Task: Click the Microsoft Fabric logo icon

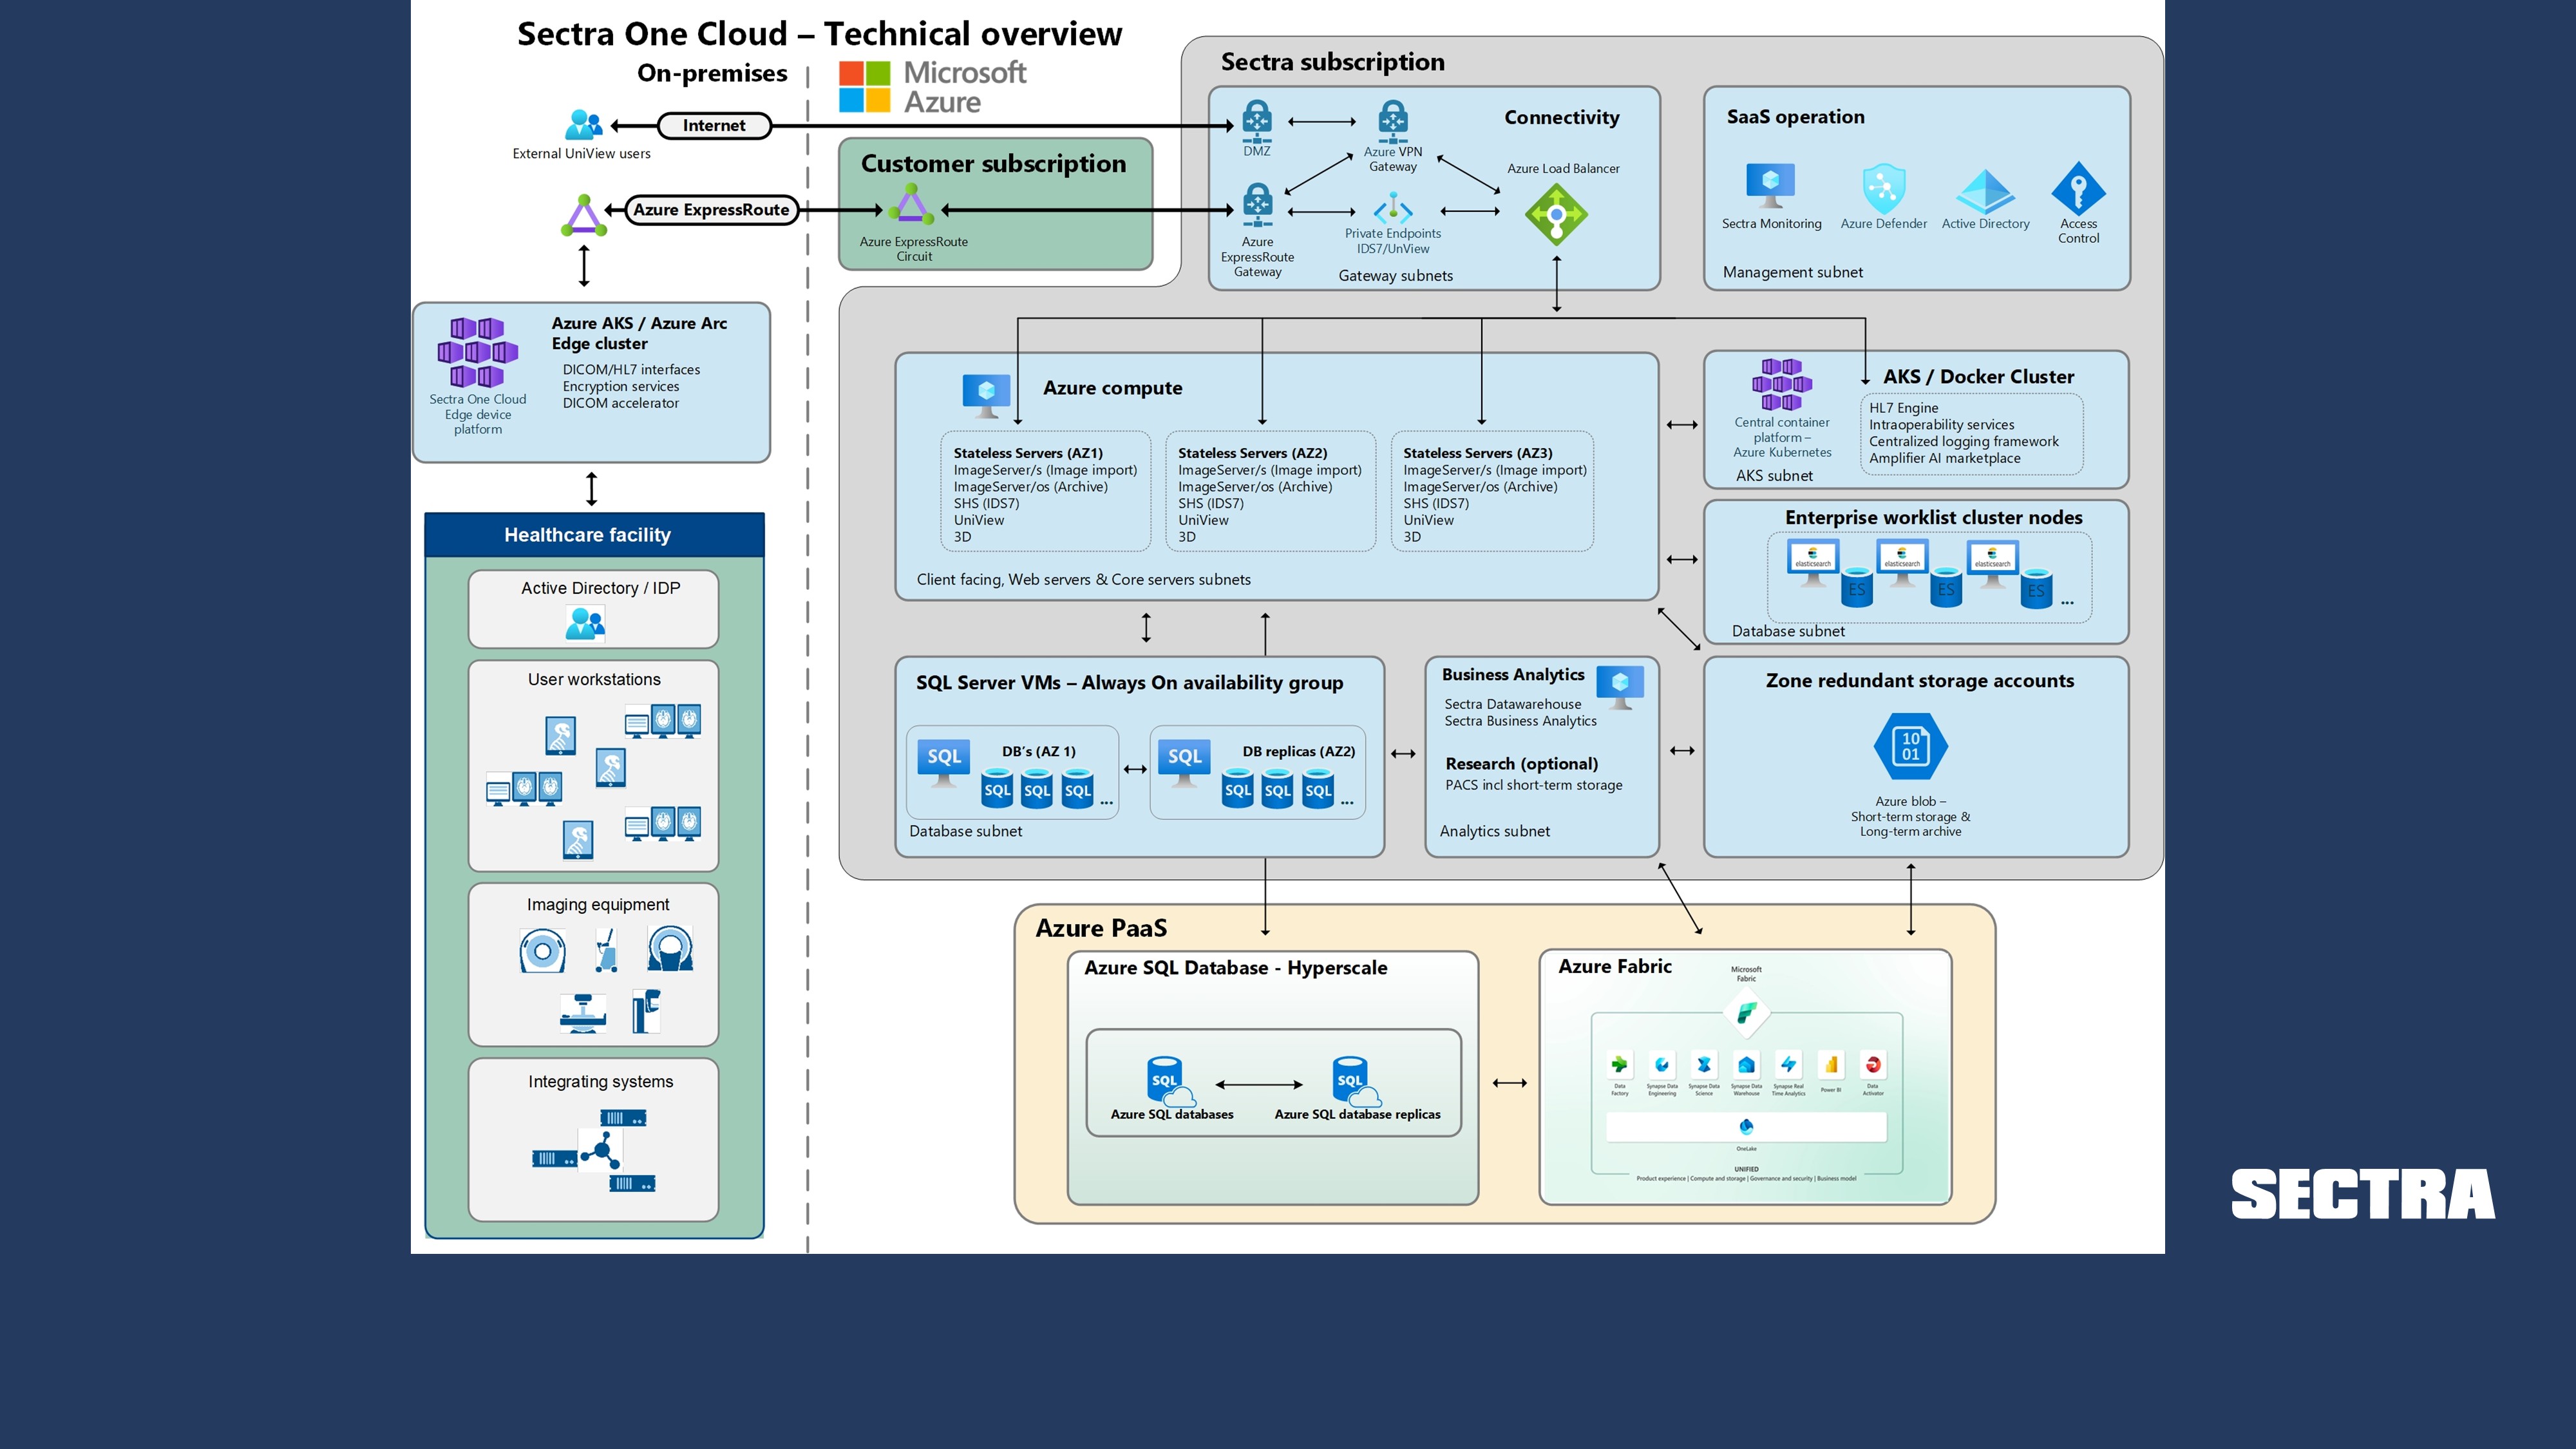Action: [x=1746, y=1014]
